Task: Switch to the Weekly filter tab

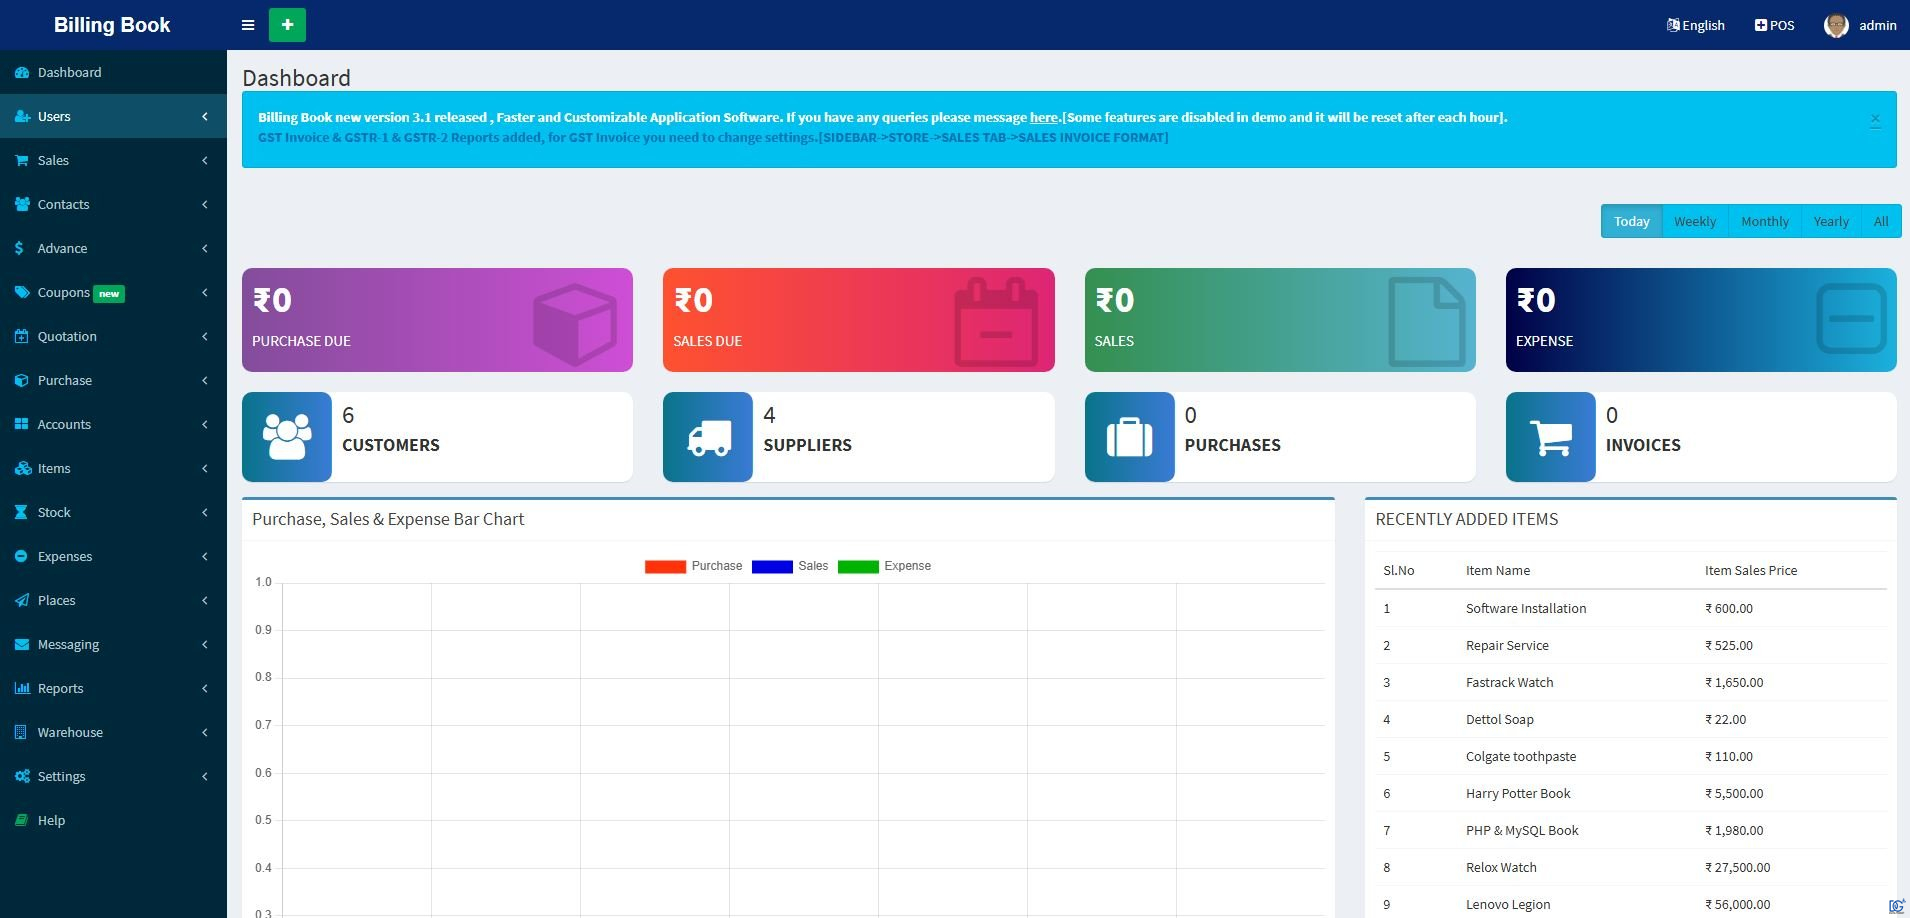Action: coord(1694,221)
